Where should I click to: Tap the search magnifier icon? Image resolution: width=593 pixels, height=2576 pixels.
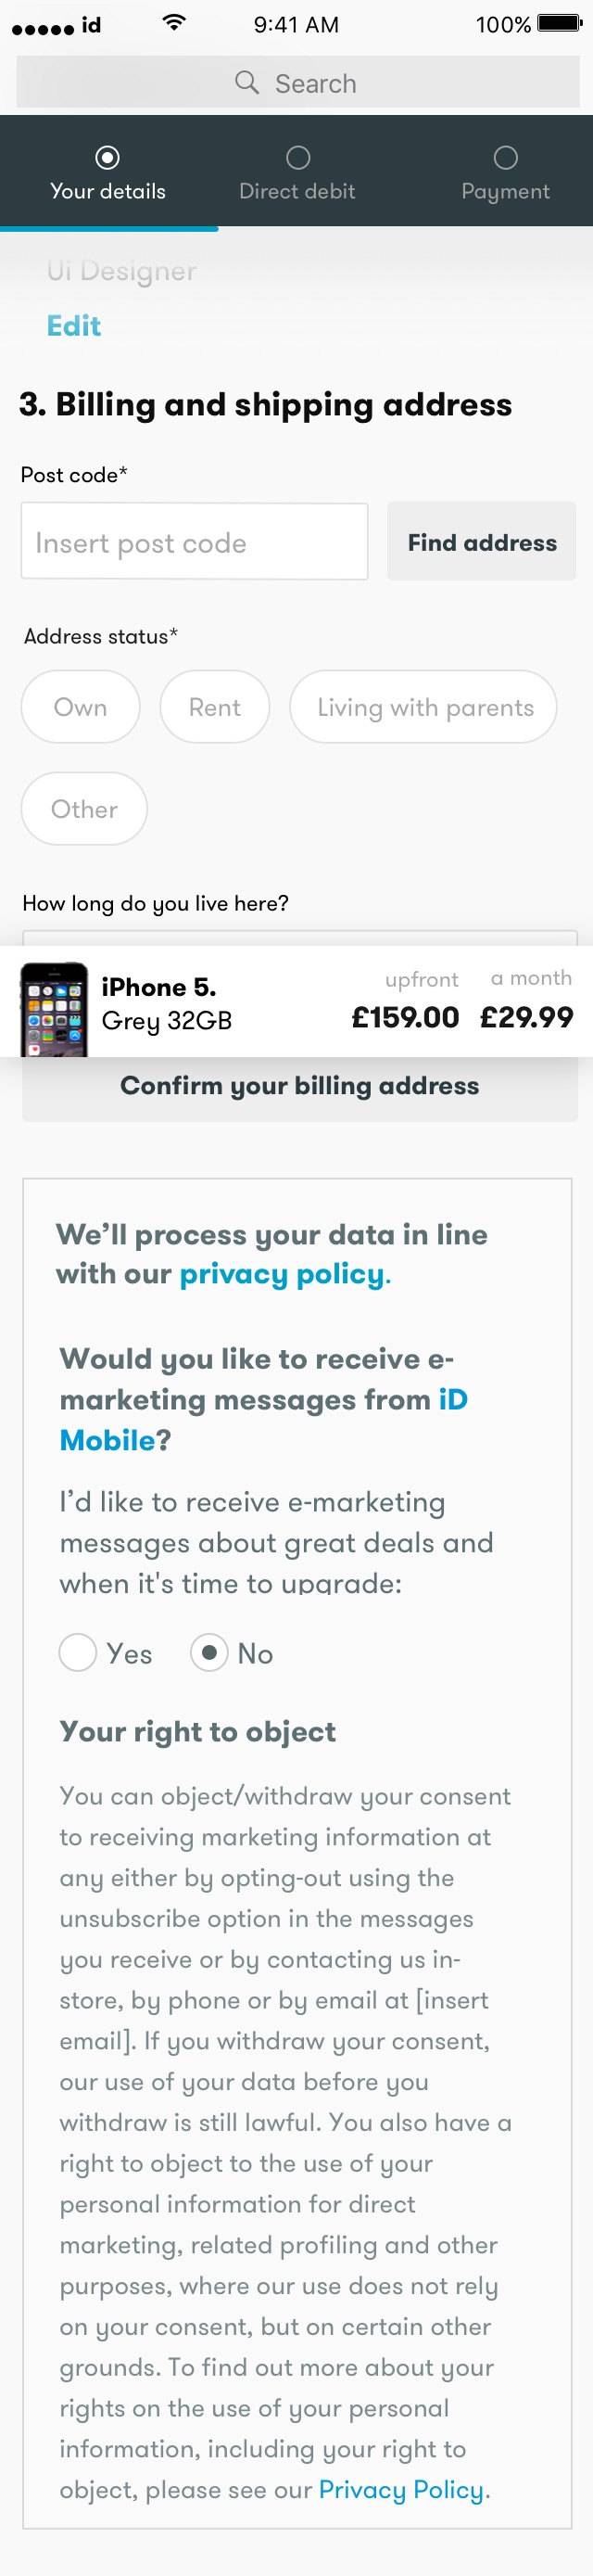[246, 82]
